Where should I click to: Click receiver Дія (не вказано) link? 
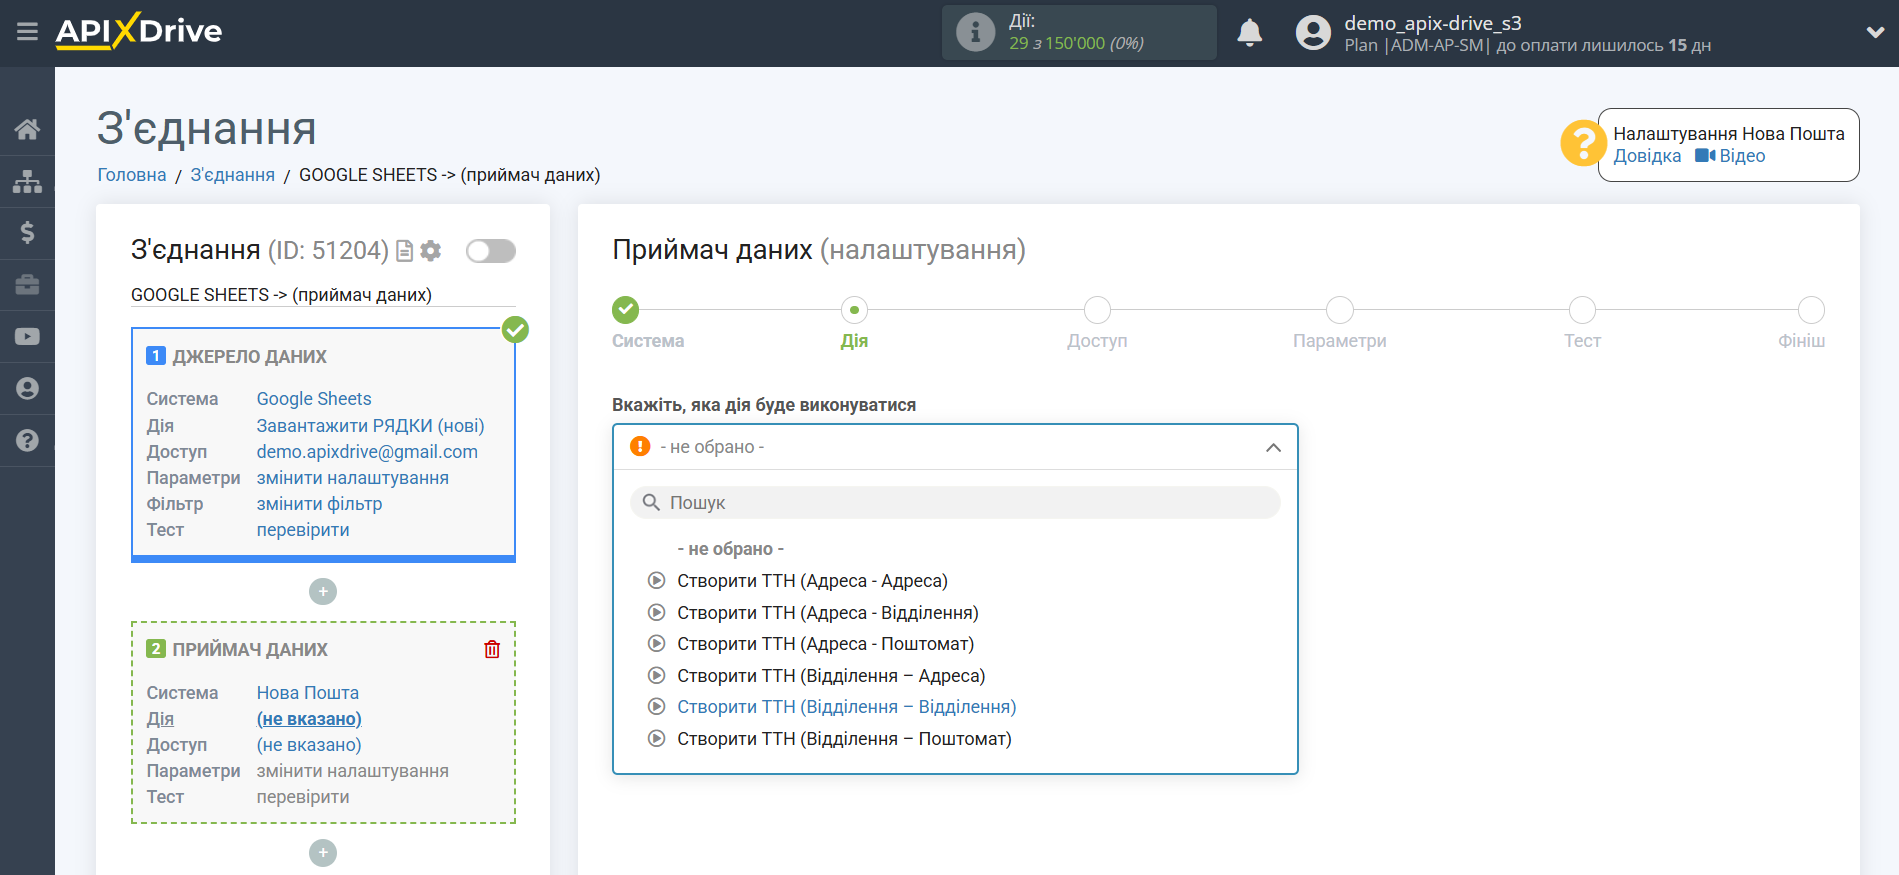coord(309,719)
